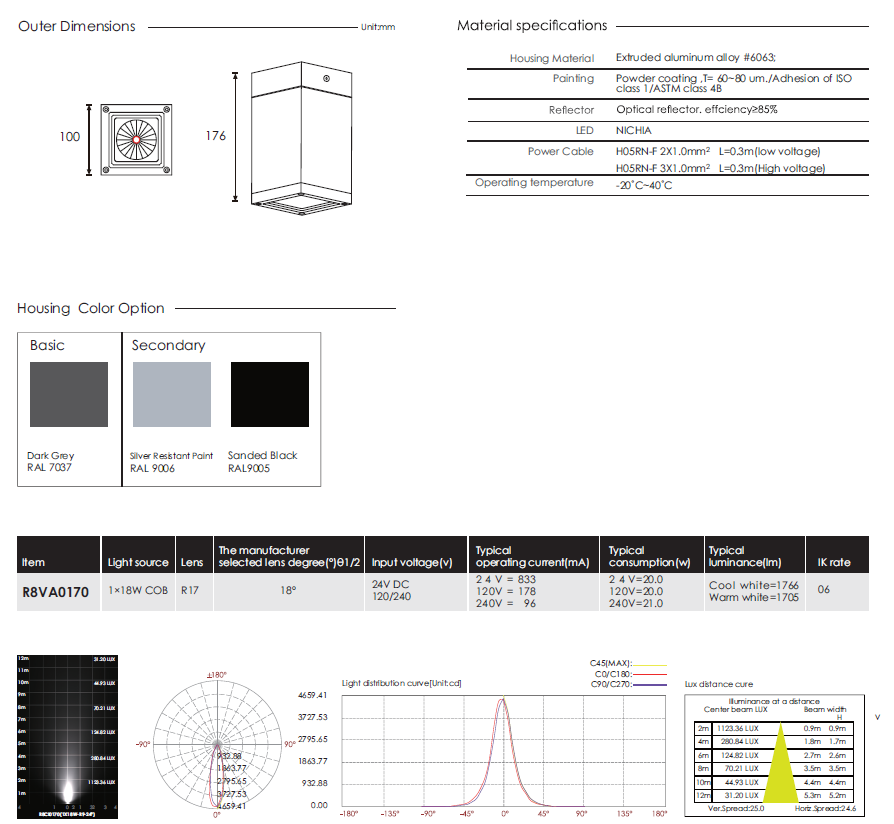This screenshot has height=824, width=894.
Task: Click the R8VA0170 item code
Action: point(55,592)
